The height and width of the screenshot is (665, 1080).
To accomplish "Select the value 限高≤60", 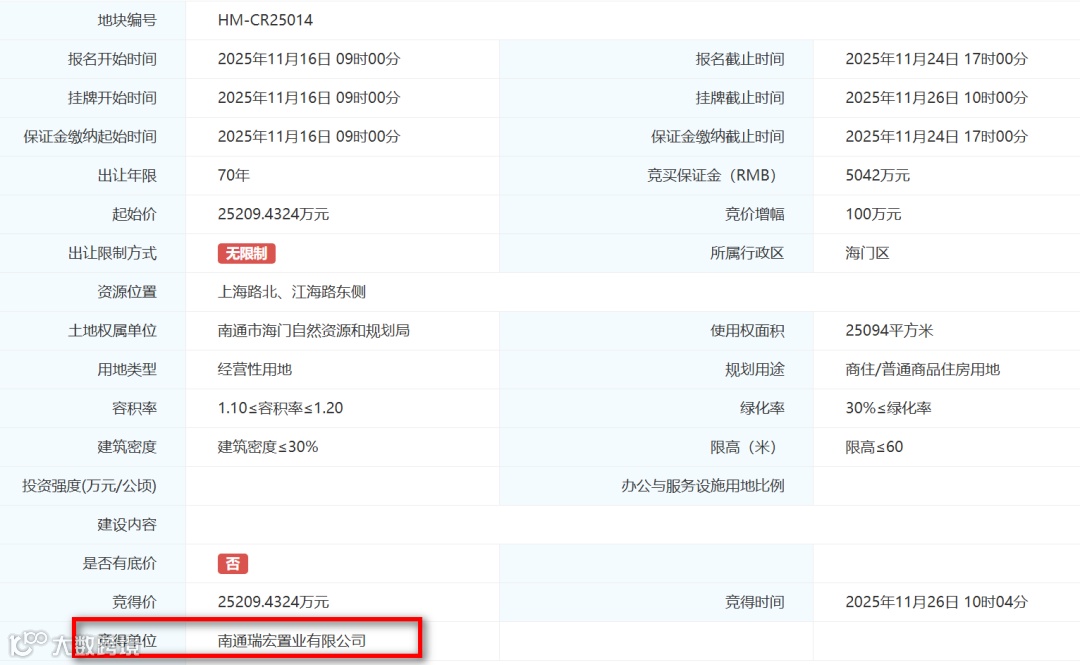I will click(874, 447).
